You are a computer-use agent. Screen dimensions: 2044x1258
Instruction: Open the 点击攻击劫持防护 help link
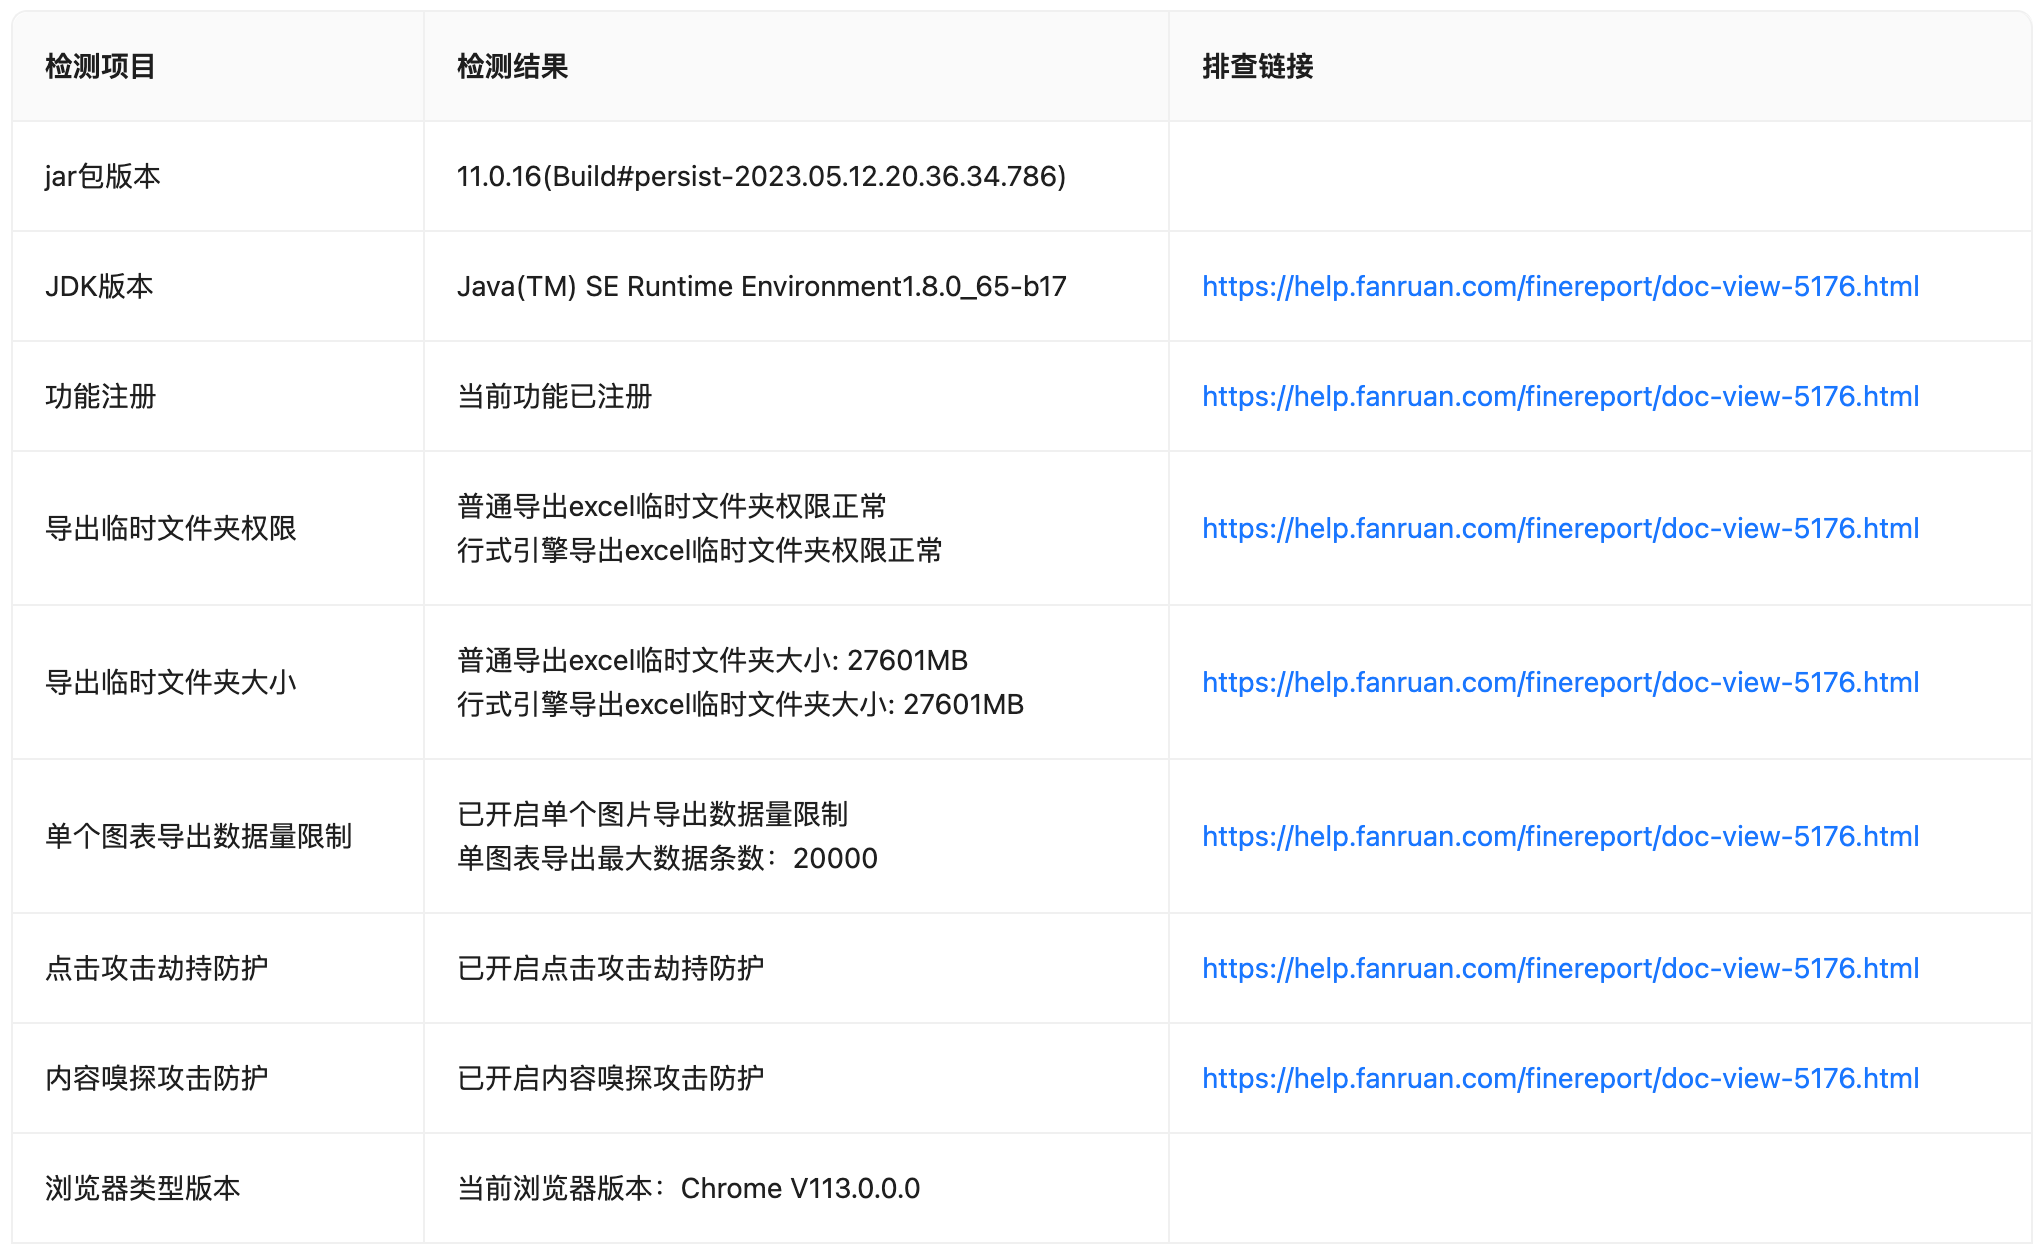[x=1559, y=969]
